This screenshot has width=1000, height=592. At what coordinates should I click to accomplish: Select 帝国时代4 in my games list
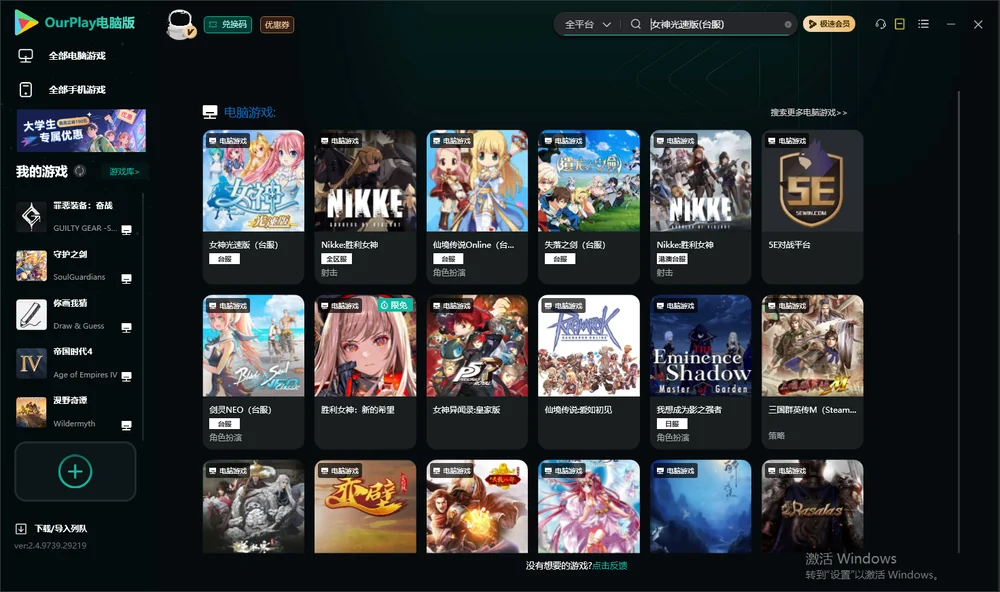tap(75, 364)
